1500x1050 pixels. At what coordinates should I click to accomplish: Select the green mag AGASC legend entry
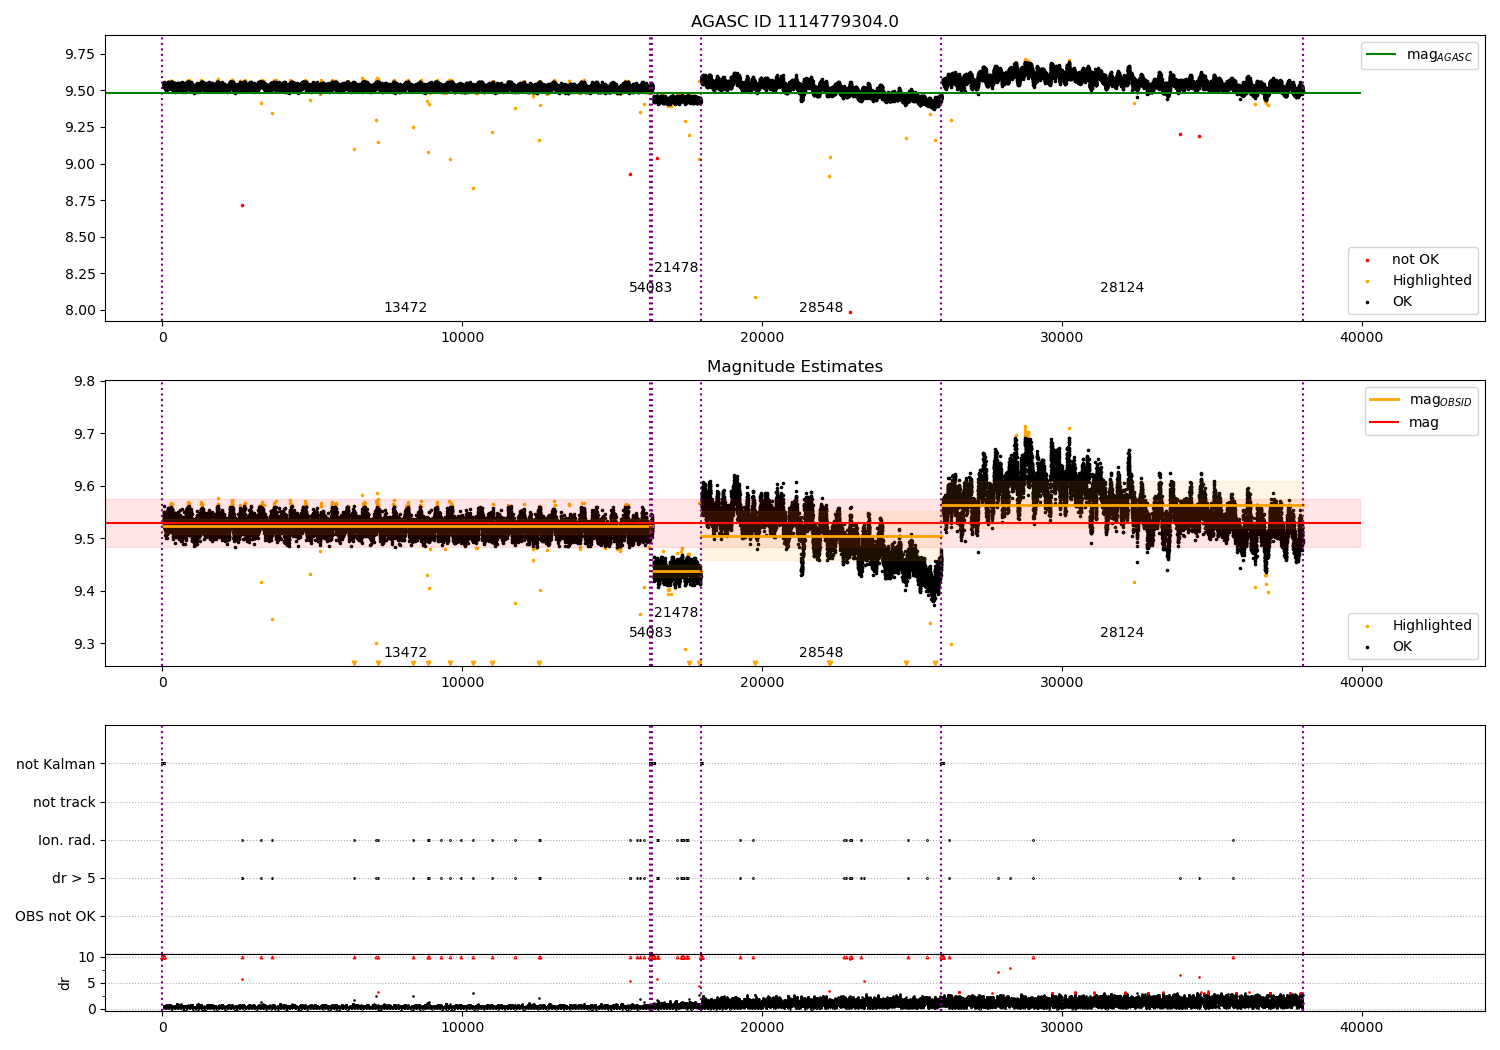(x=1419, y=55)
